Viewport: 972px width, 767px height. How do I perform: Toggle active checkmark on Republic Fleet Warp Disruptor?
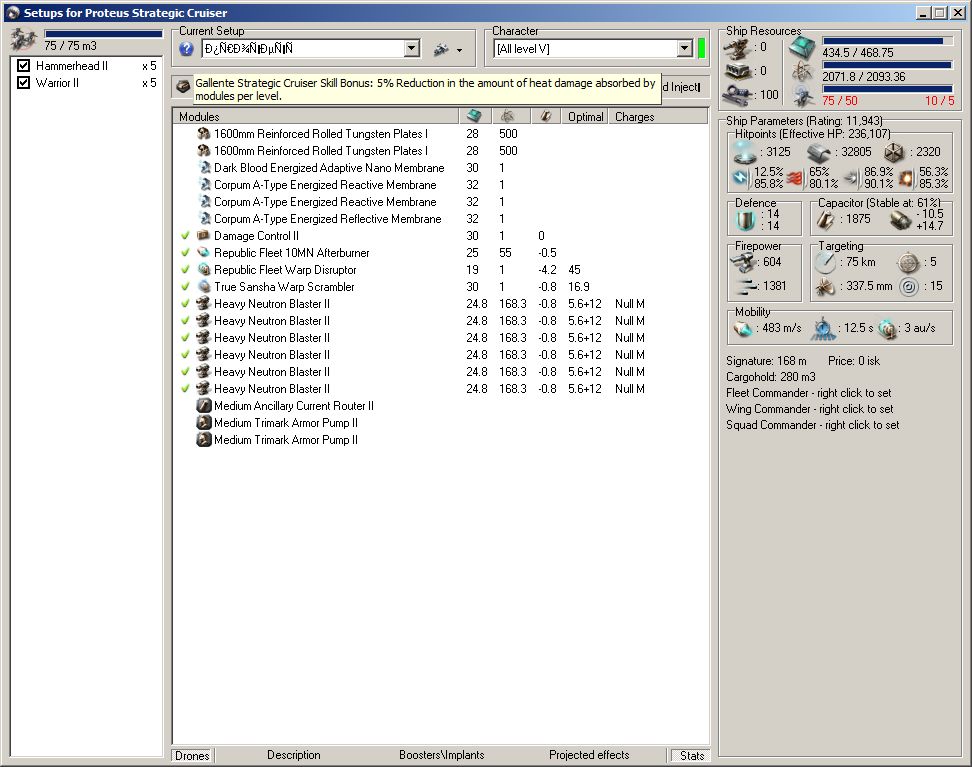185,270
